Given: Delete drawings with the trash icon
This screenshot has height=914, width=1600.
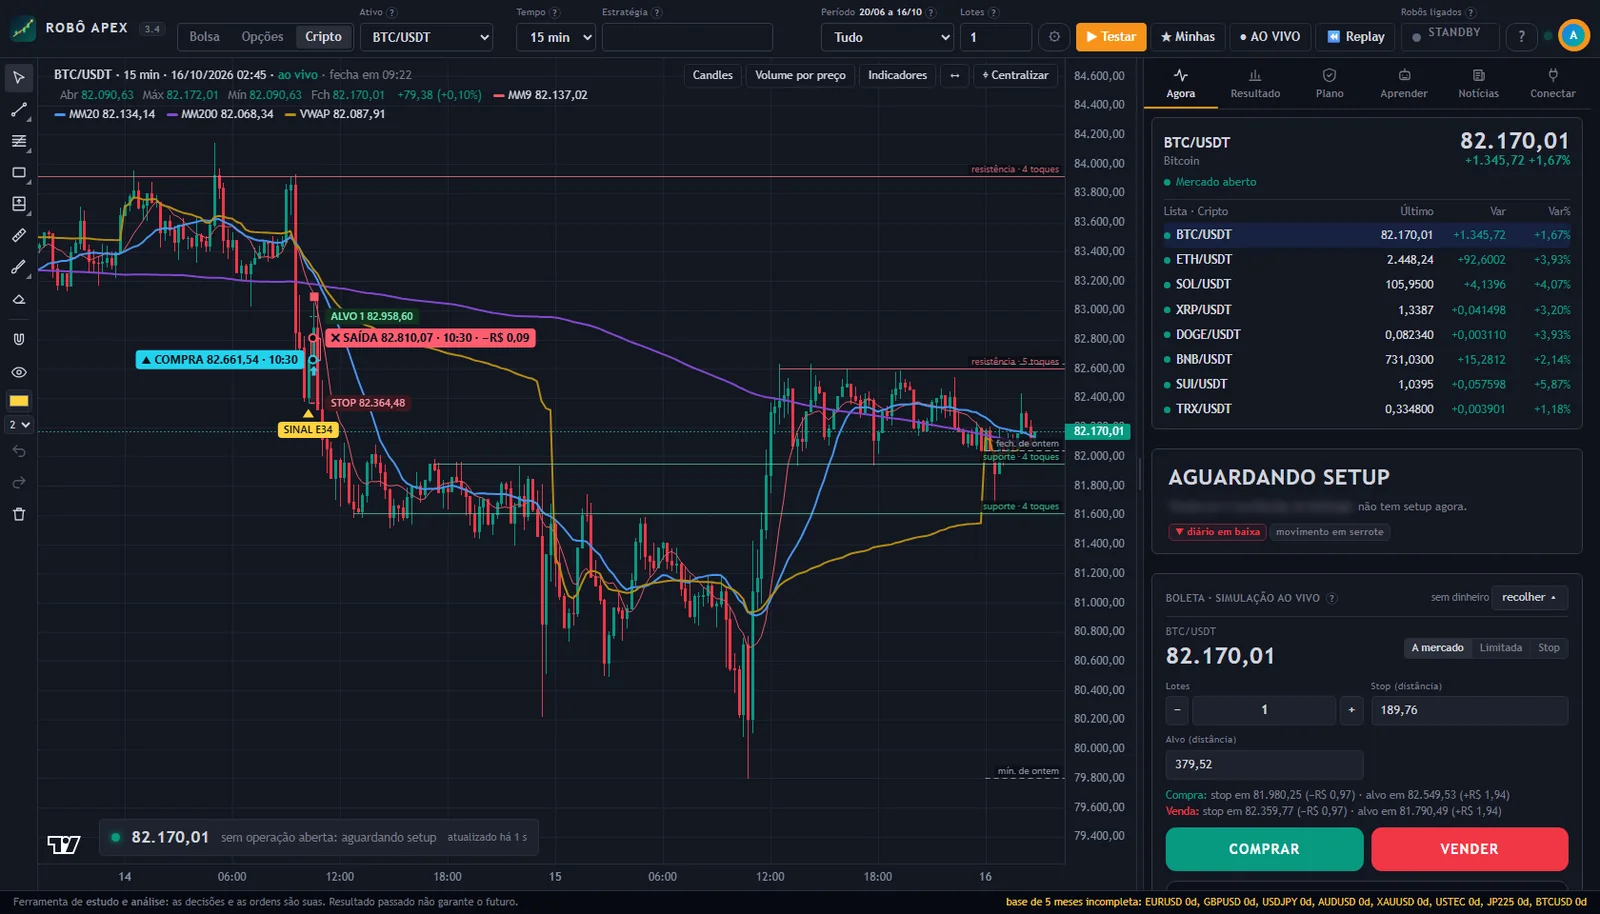Looking at the screenshot, I should point(18,514).
